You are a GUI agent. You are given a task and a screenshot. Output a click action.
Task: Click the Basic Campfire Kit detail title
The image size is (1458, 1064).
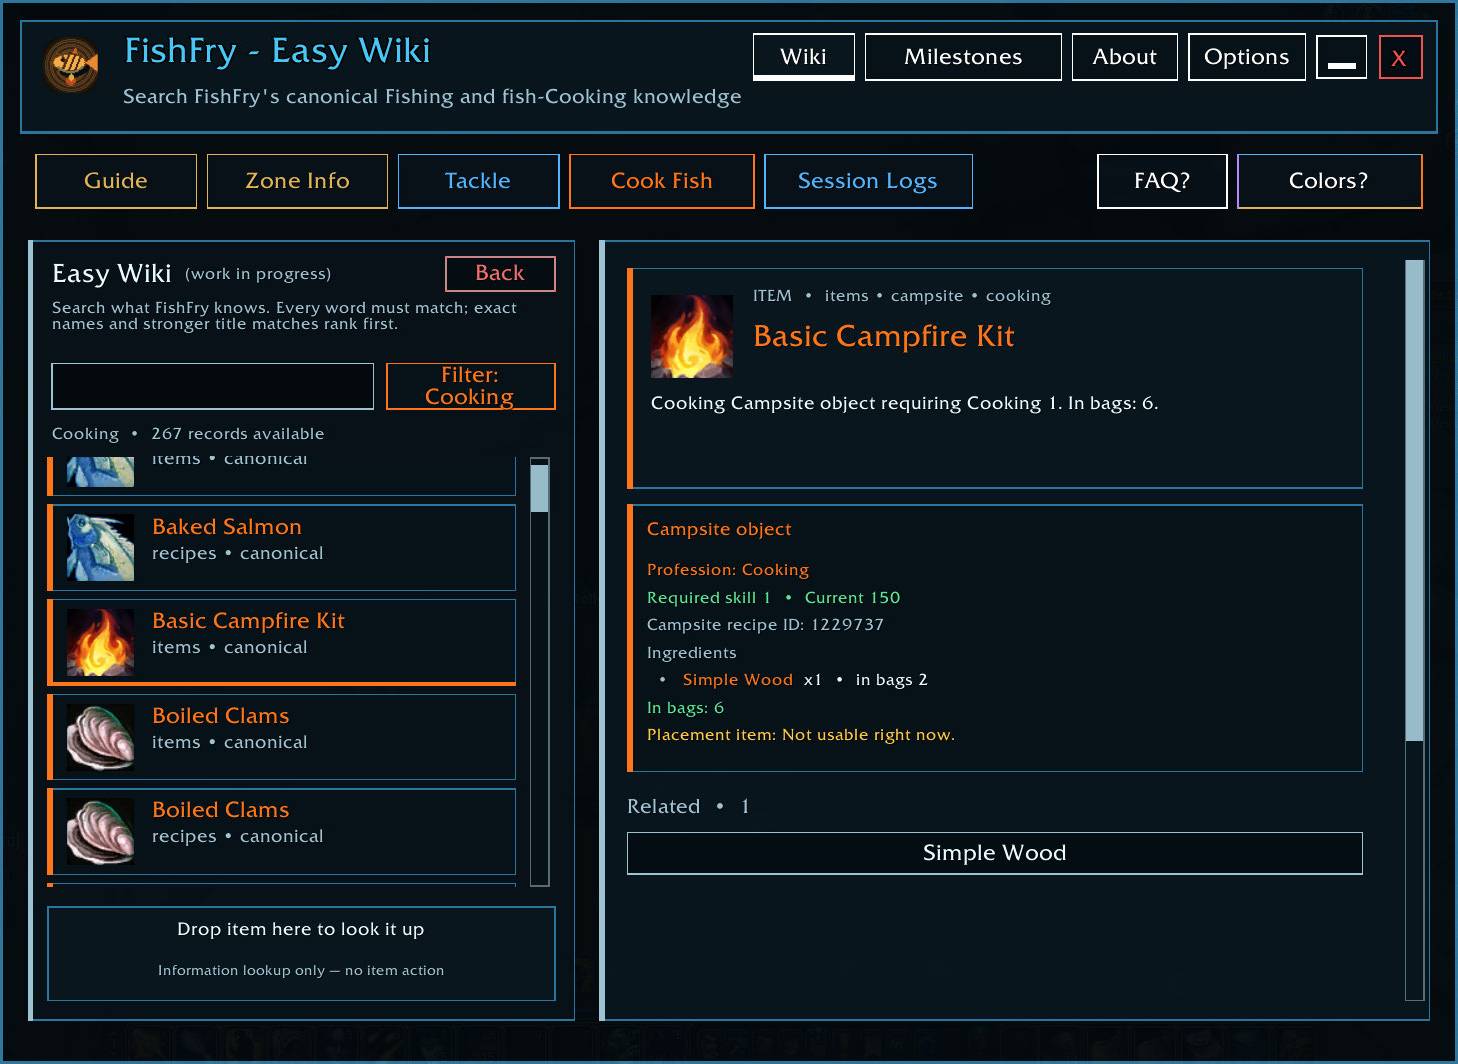(x=883, y=336)
